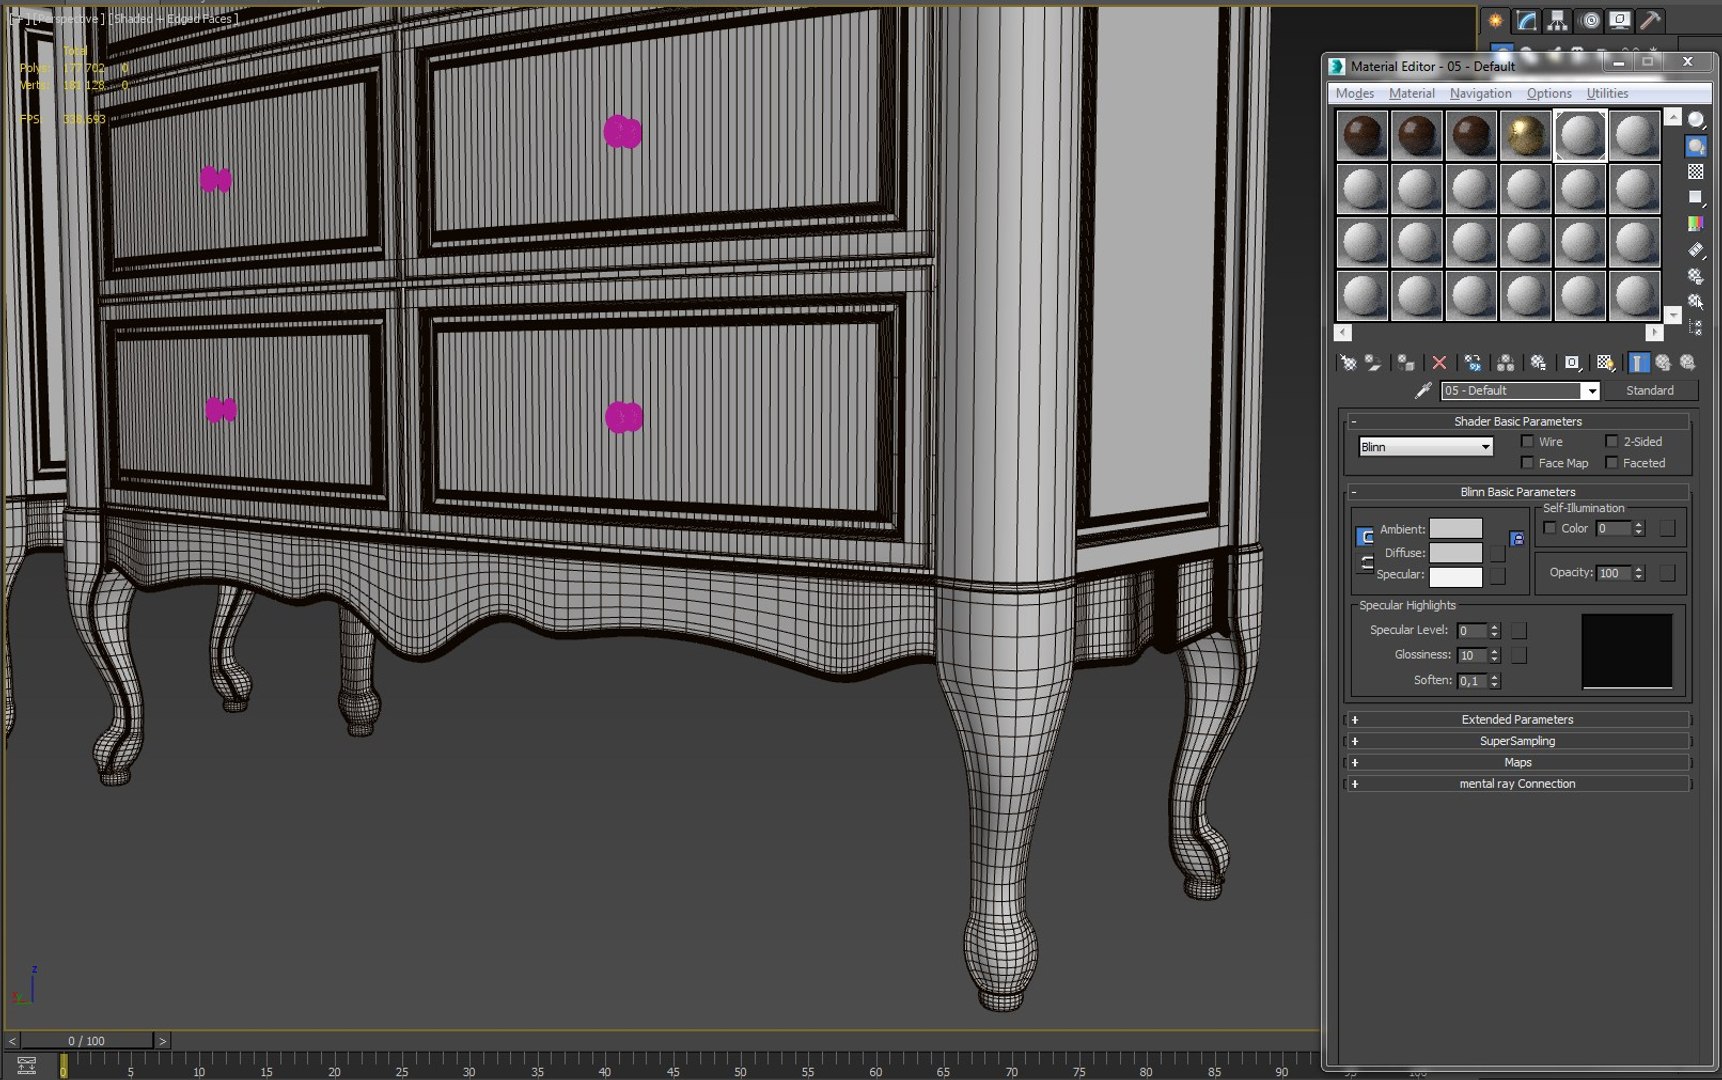
Task: Expand mental ray Connection rollout
Action: point(1517,784)
